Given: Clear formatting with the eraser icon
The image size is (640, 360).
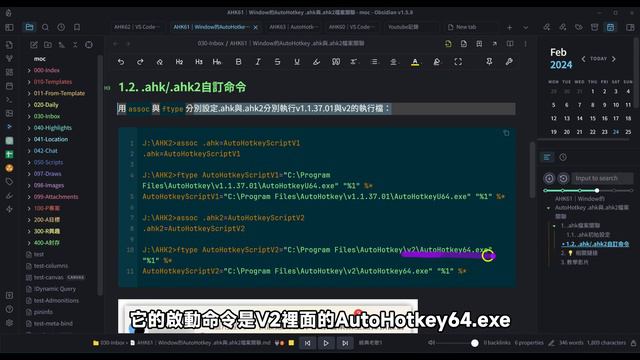Looking at the screenshot, I should point(160,62).
